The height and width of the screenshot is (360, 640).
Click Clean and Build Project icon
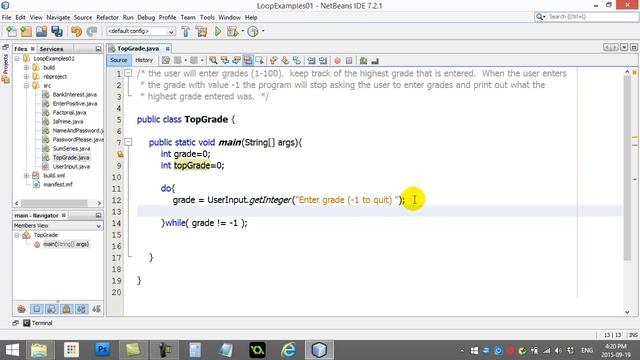tap(201, 31)
